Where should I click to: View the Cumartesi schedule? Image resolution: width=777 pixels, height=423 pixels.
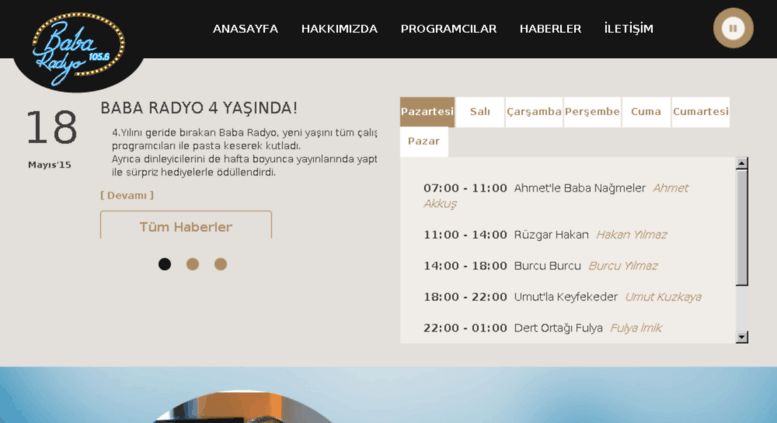click(701, 112)
